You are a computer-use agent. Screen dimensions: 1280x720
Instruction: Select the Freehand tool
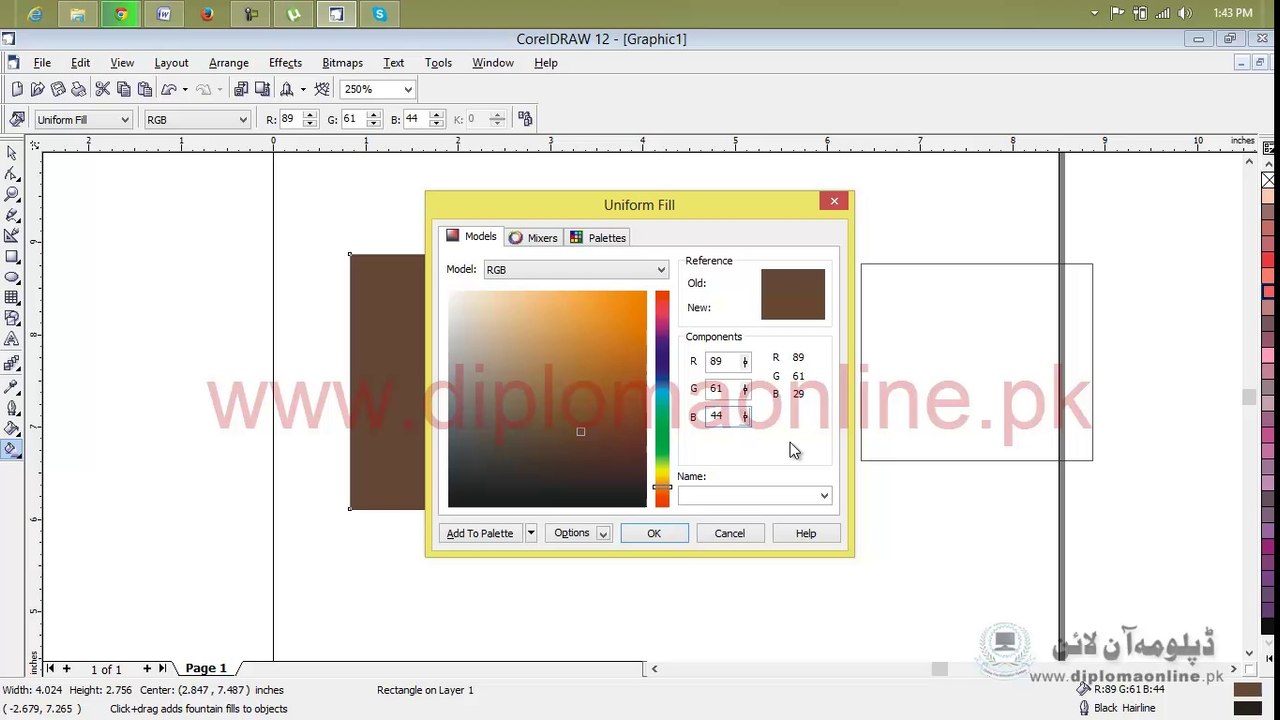[12, 215]
